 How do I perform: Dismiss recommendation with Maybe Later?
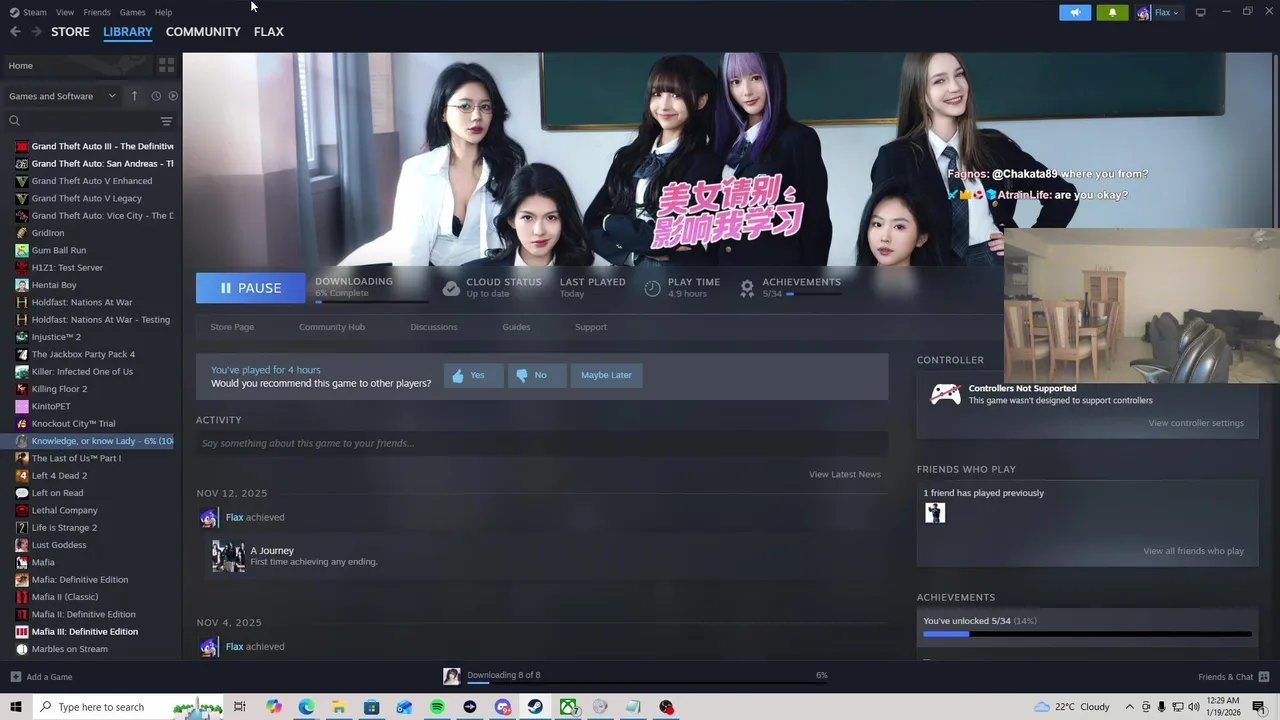tap(606, 375)
